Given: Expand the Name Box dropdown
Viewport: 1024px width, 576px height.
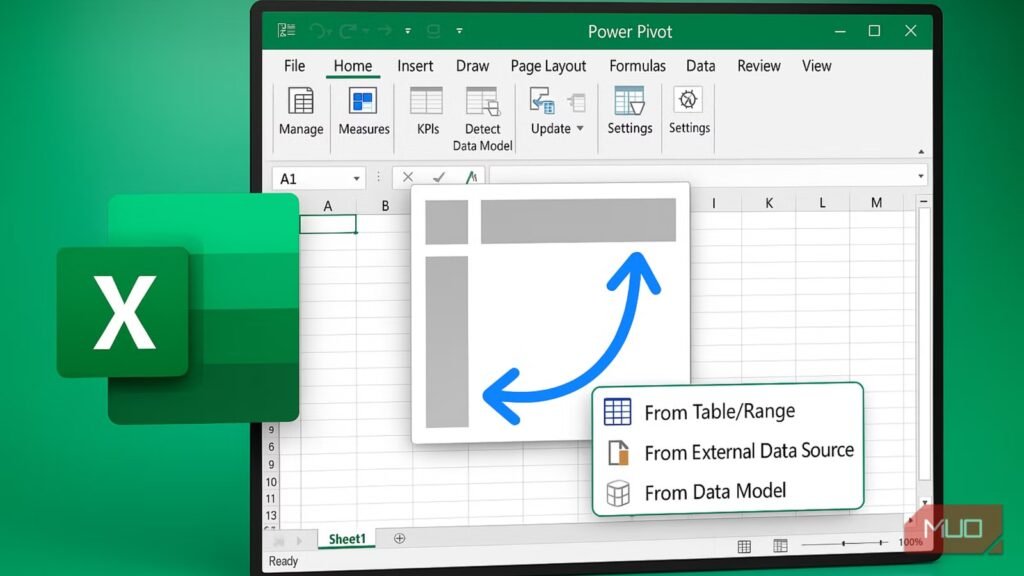Looking at the screenshot, I should point(357,176).
